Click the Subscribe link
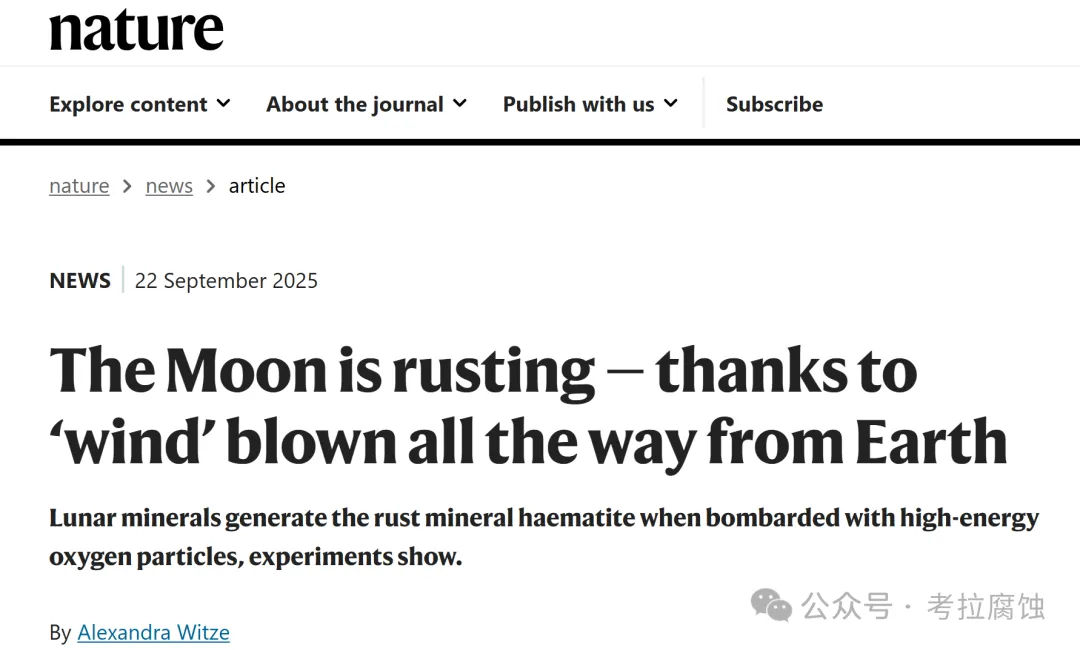The width and height of the screenshot is (1080, 650). 774,104
